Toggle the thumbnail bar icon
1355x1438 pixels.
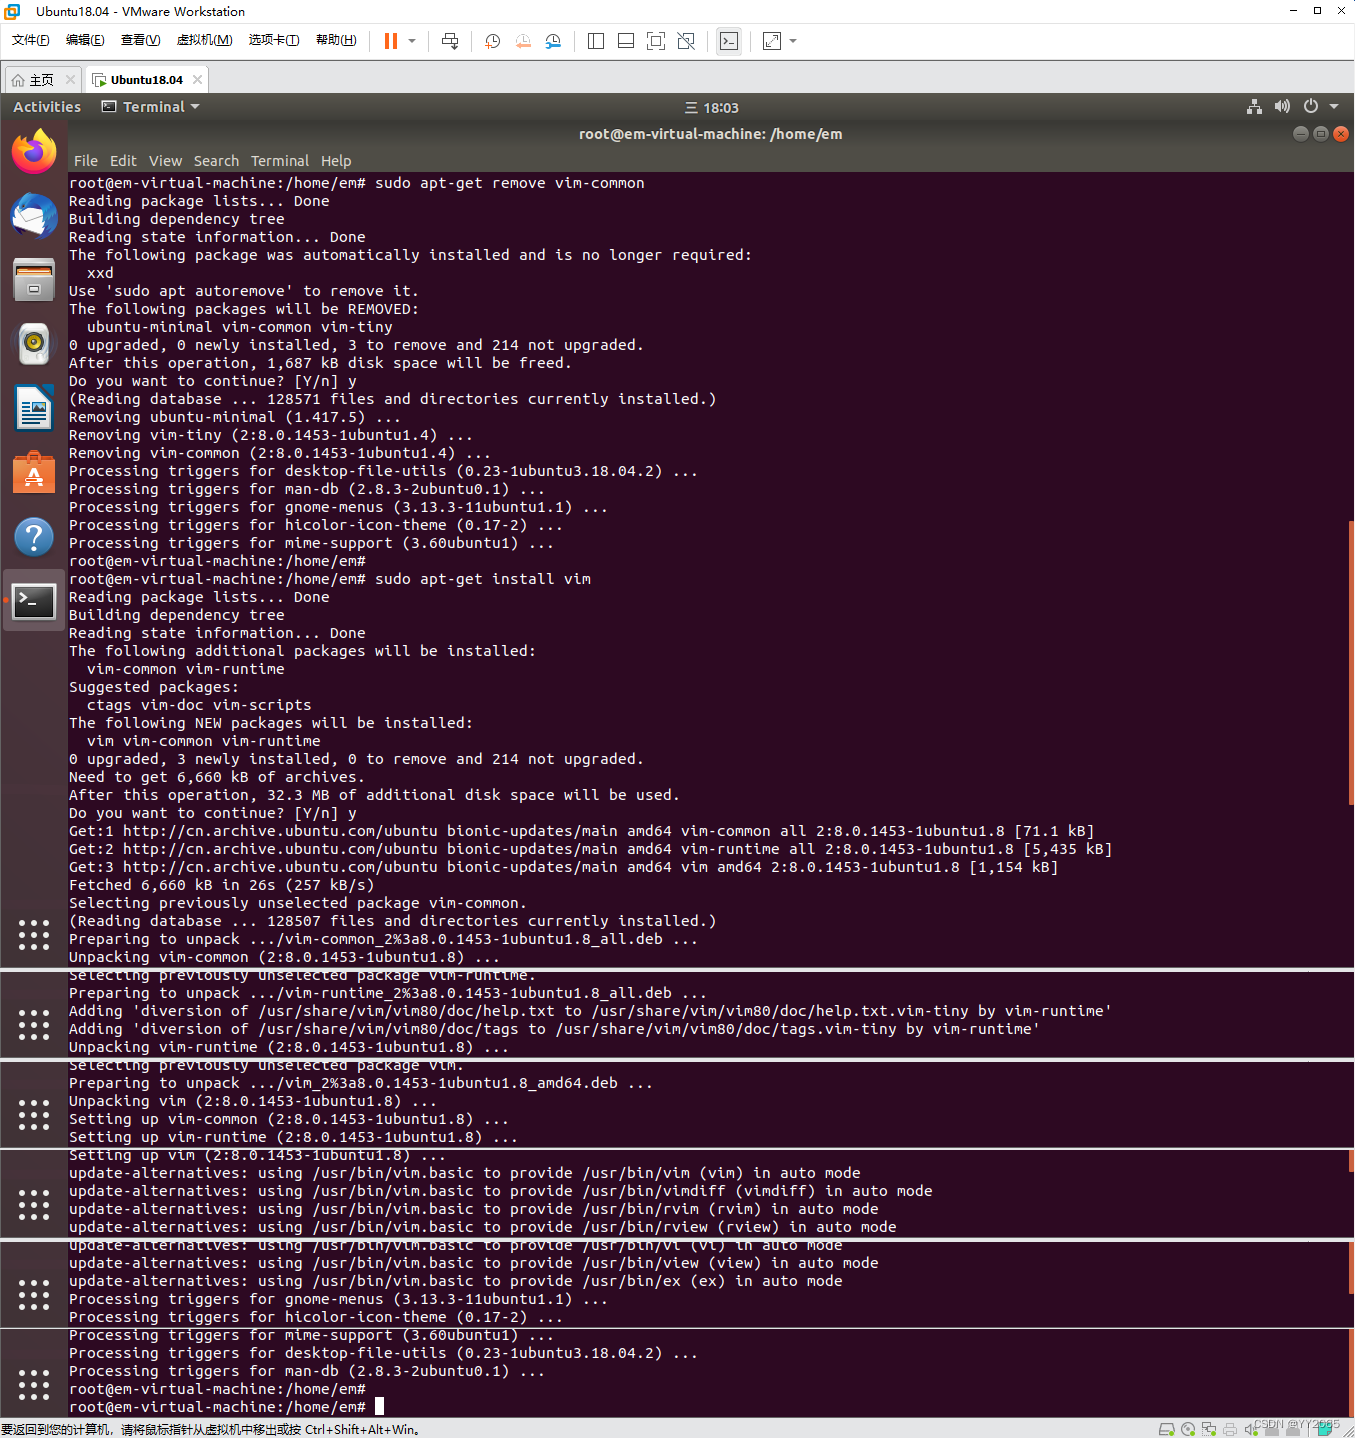click(626, 41)
